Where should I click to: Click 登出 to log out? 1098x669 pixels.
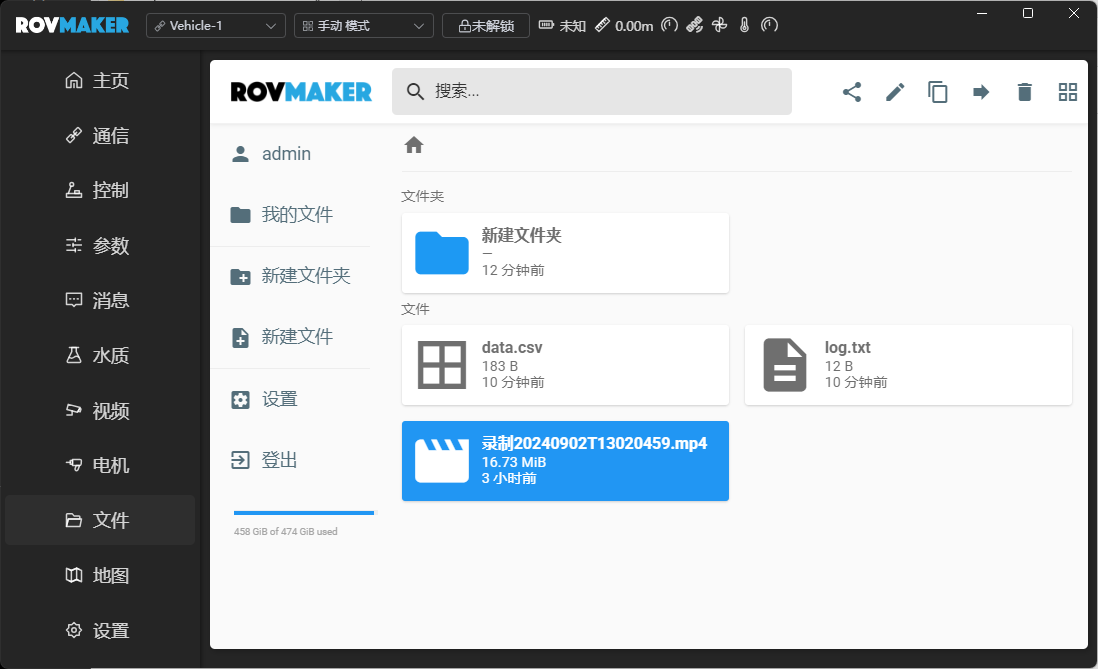pyautogui.click(x=279, y=460)
